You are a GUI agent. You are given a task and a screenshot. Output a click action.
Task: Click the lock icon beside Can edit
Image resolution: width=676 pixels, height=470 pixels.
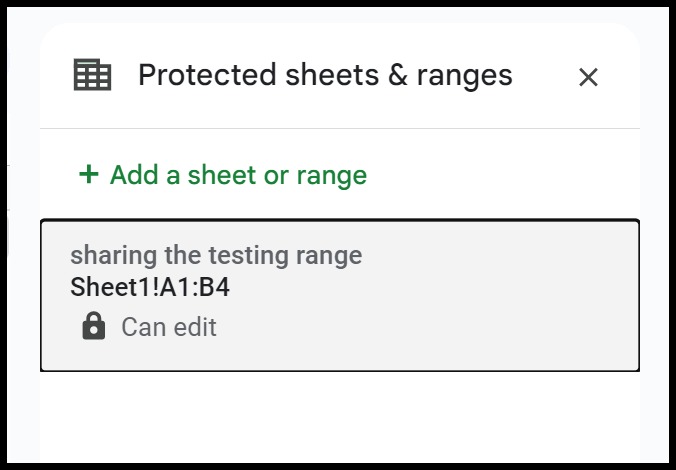pos(94,326)
